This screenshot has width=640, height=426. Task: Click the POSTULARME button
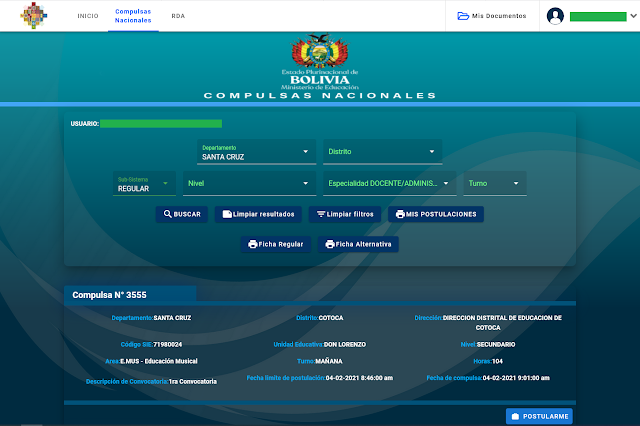pos(539,416)
